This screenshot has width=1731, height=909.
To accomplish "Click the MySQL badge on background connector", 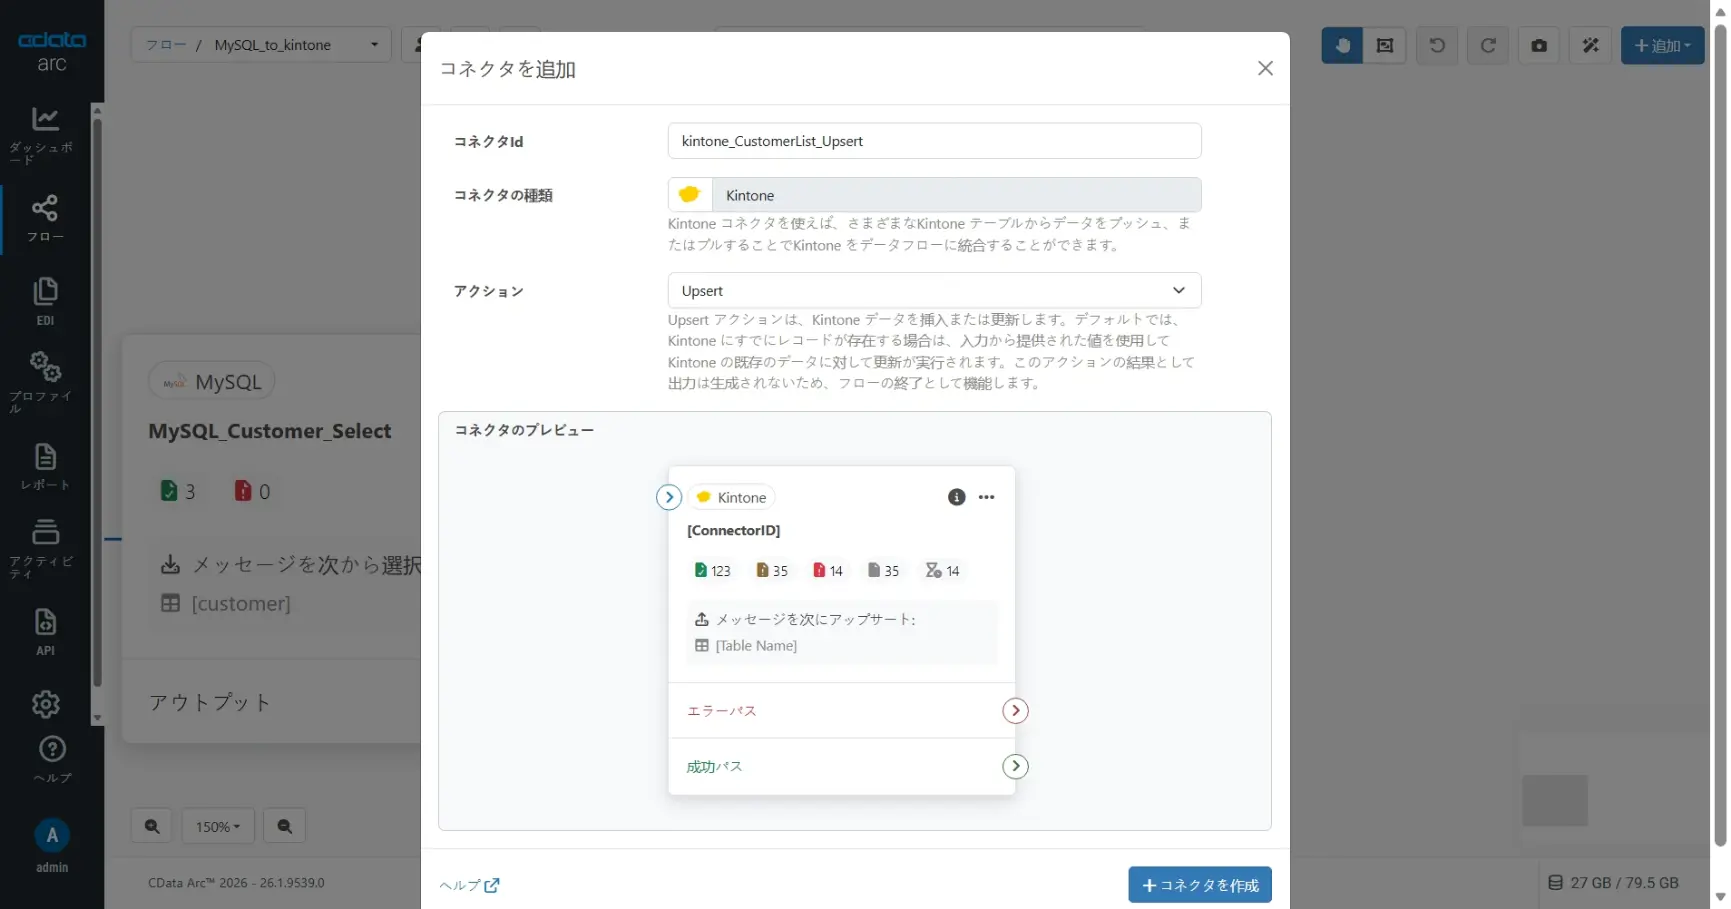I will coord(212,381).
